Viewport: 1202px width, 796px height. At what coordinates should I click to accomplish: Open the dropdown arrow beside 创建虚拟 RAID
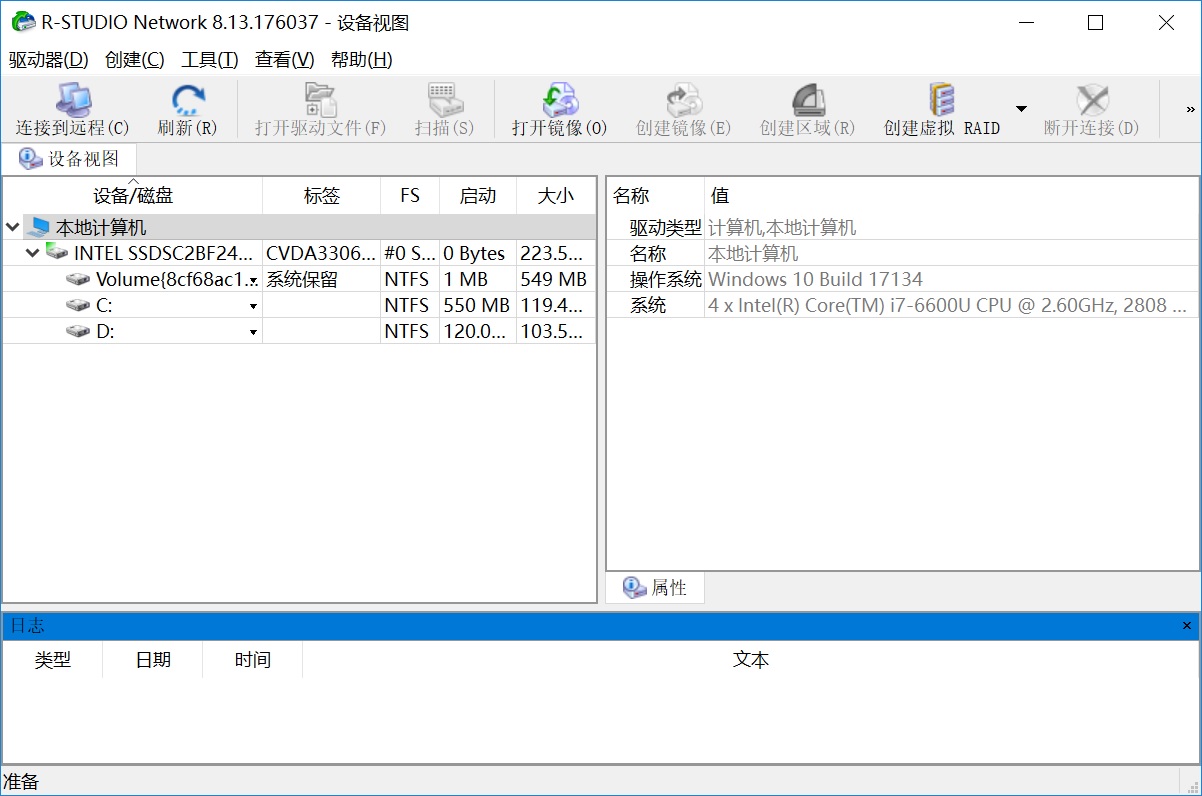tap(1021, 109)
